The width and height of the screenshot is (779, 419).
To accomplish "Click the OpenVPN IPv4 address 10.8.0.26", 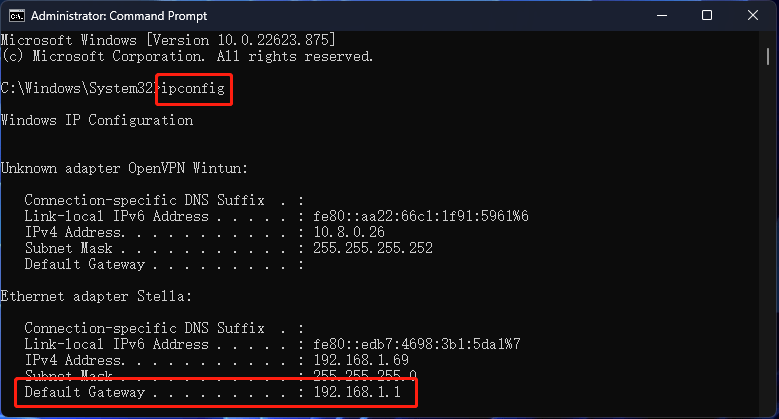I will 346,232.
